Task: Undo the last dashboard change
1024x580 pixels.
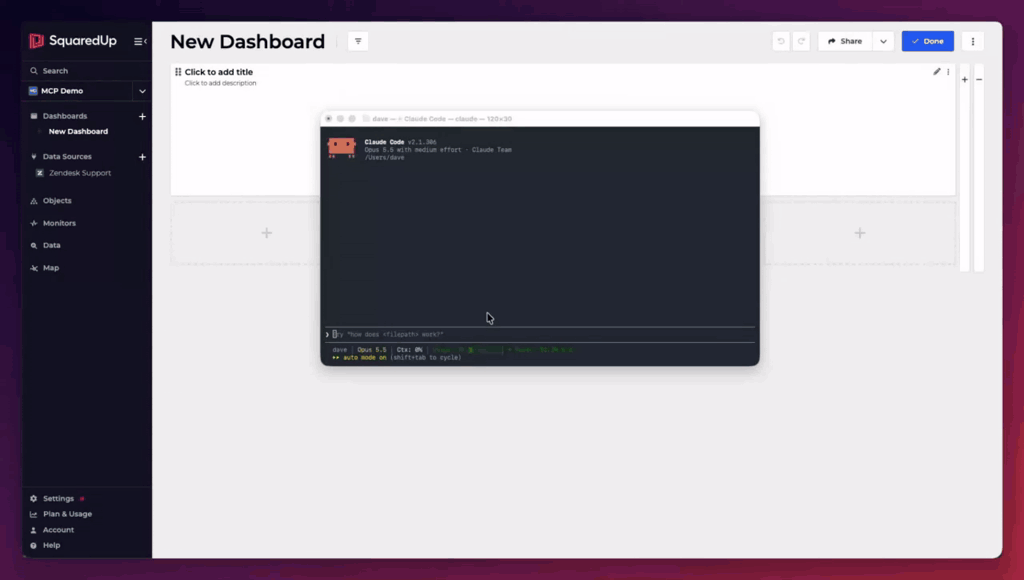Action: (780, 41)
